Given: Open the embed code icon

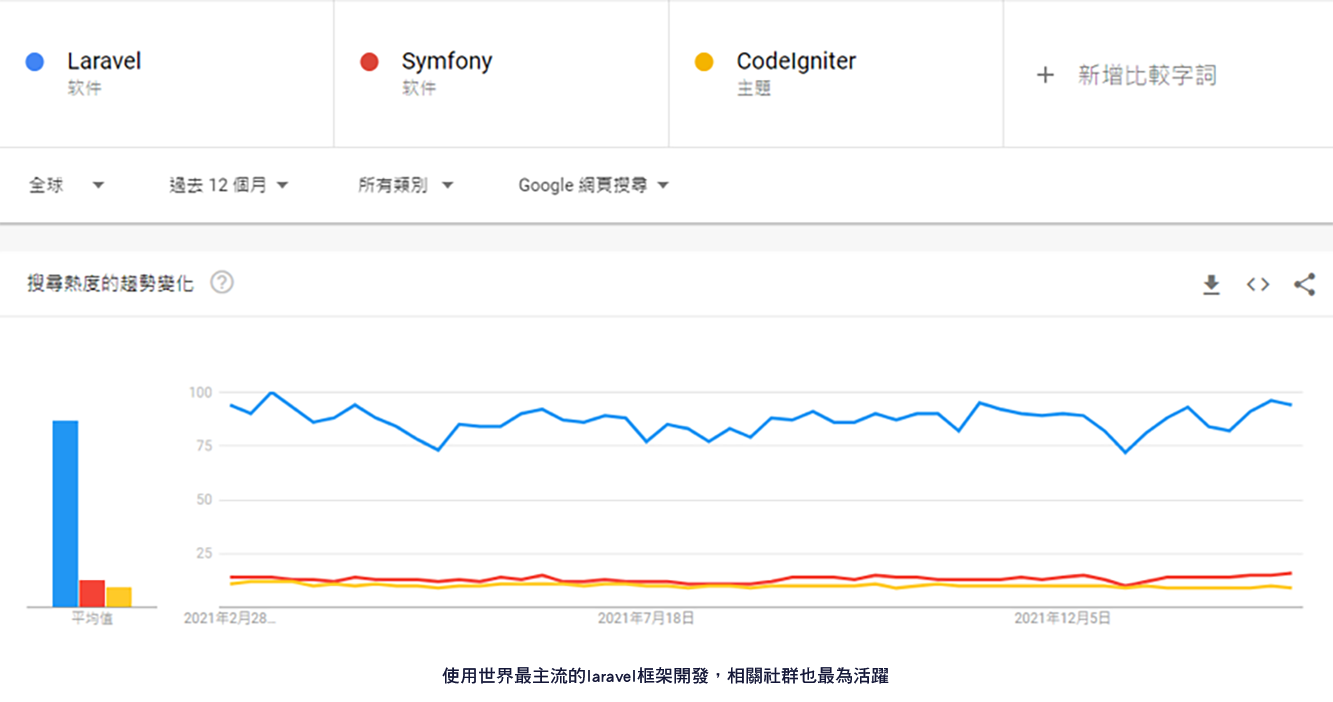Looking at the screenshot, I should pos(1258,285).
